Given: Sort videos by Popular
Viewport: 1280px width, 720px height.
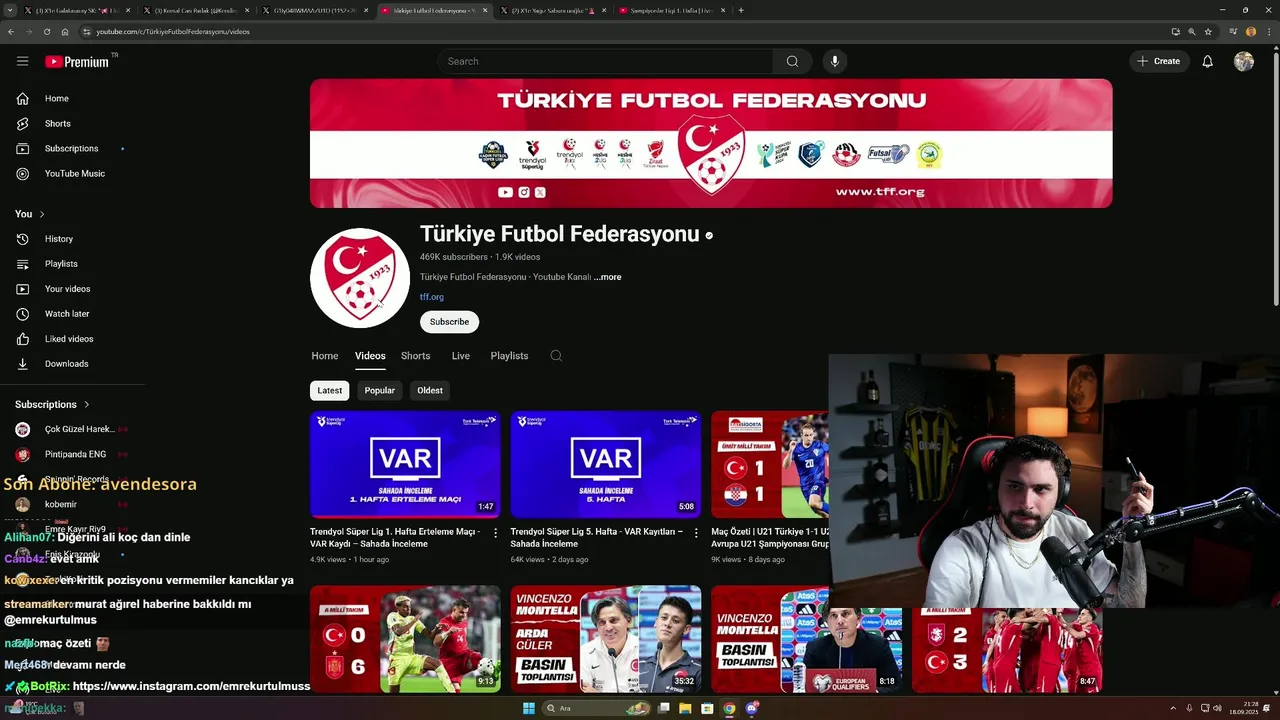Looking at the screenshot, I should 379,390.
